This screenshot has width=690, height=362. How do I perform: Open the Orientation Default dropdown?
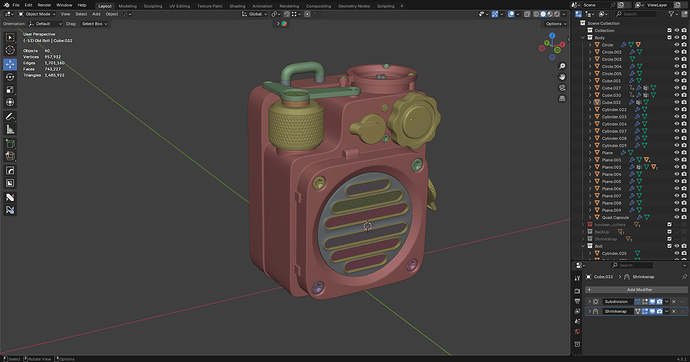(45, 24)
